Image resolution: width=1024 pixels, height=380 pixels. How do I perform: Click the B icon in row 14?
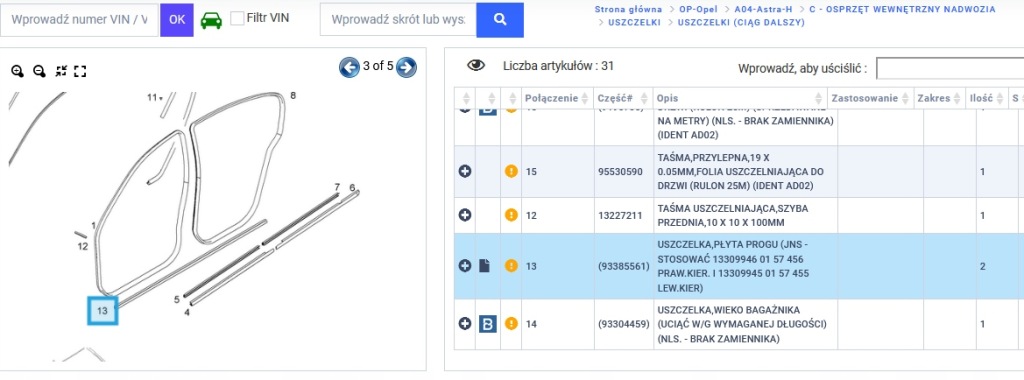(488, 323)
